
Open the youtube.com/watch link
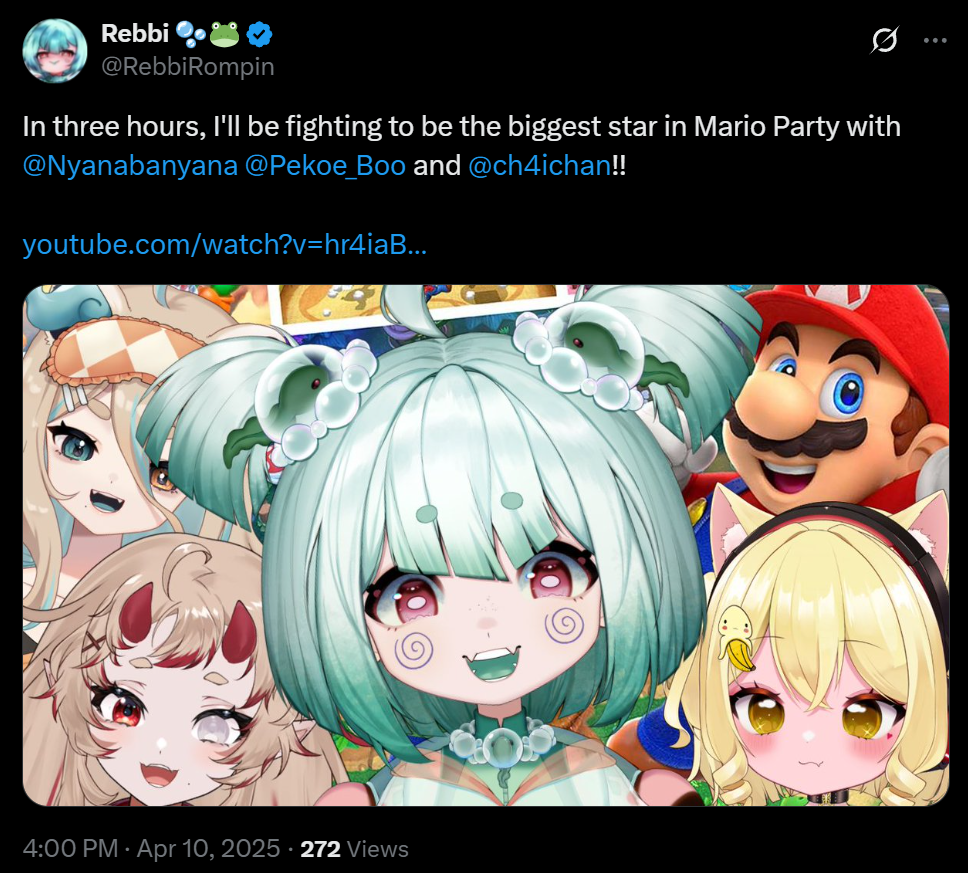click(x=225, y=245)
